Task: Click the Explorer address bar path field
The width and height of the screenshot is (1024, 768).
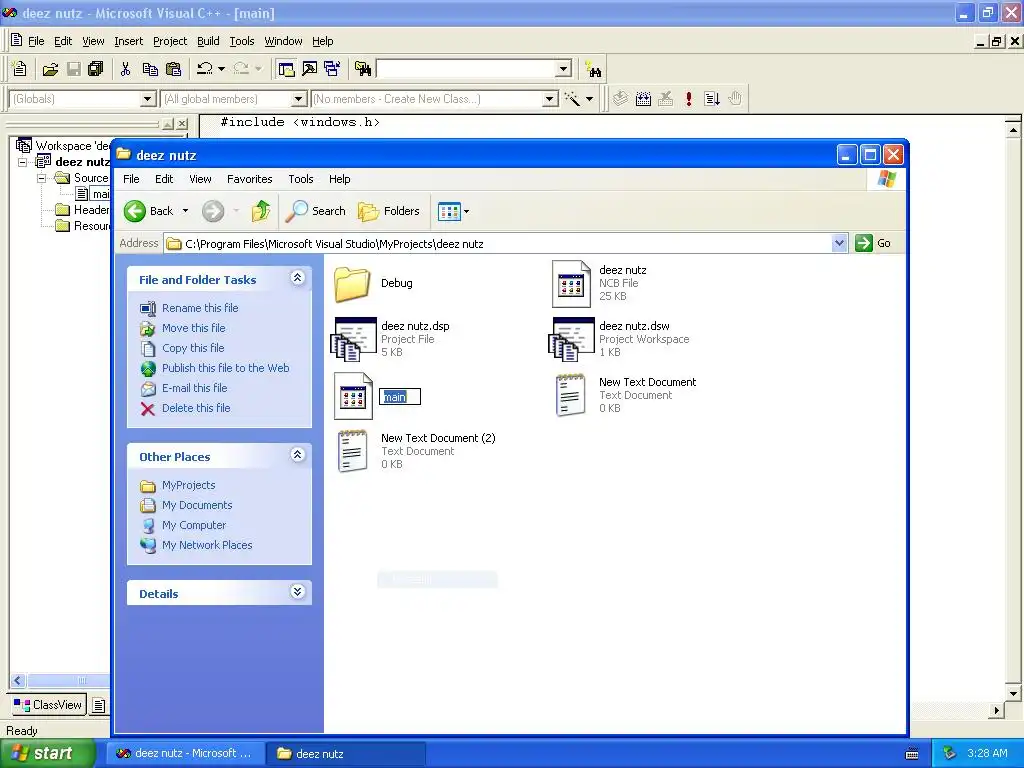Action: [498, 244]
